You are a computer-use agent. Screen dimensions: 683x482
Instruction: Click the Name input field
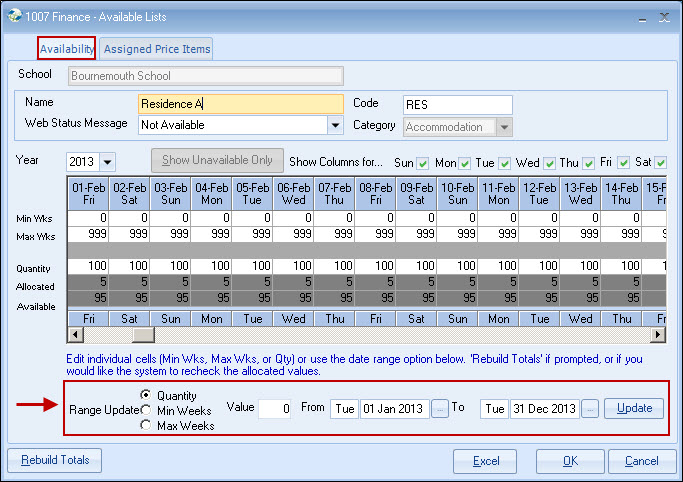(x=241, y=104)
